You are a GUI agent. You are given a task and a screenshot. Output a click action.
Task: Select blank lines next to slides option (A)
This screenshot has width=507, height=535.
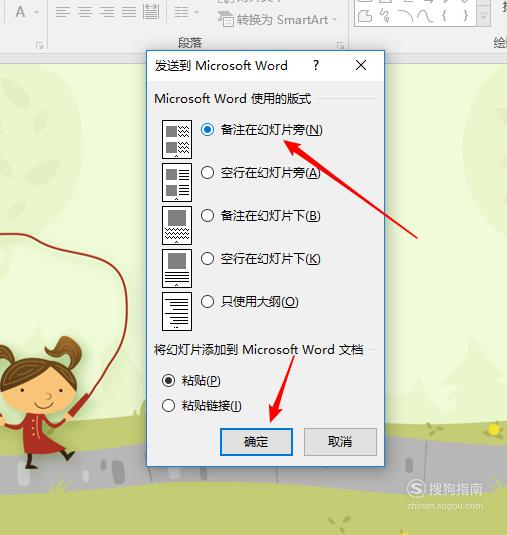point(260,173)
